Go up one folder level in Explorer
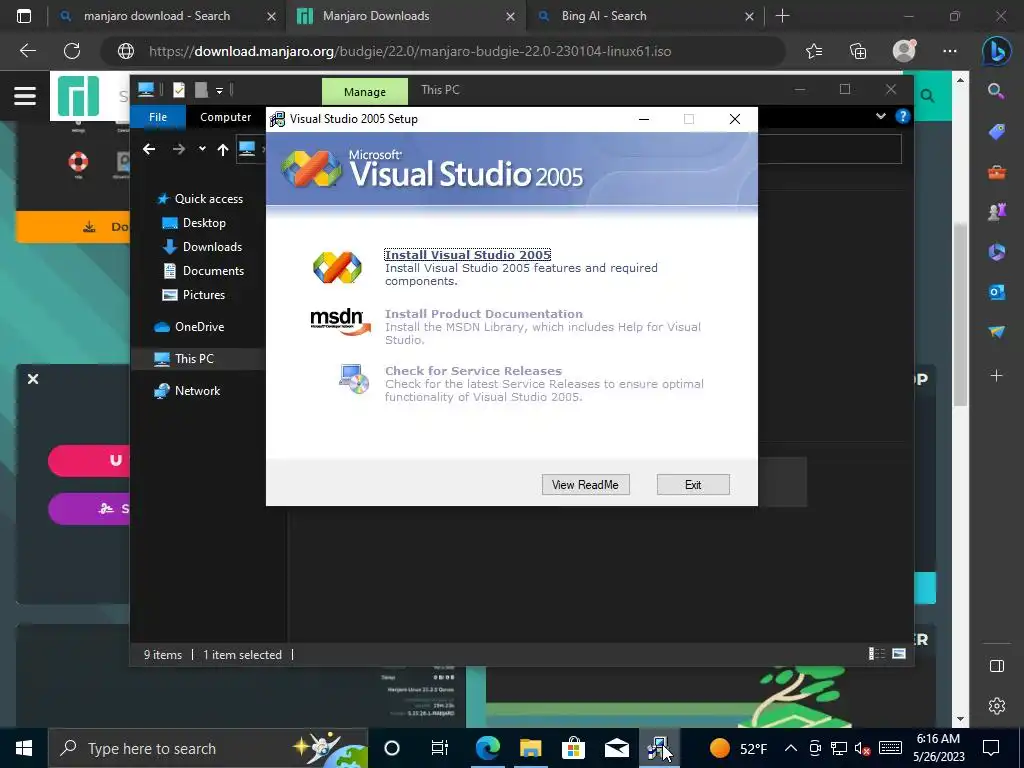The height and width of the screenshot is (768, 1024). pyautogui.click(x=223, y=150)
